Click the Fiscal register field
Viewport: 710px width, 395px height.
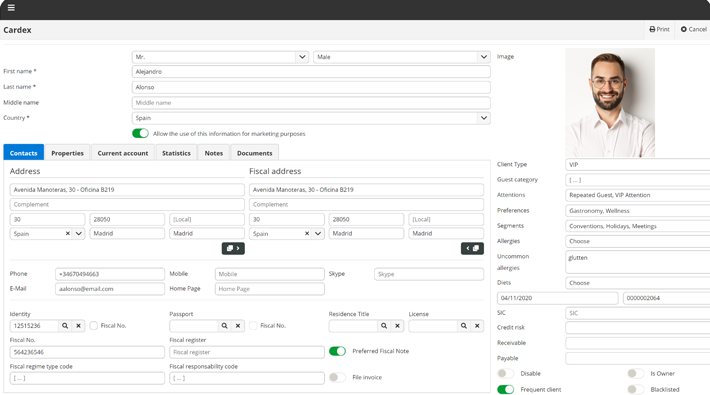pos(247,352)
